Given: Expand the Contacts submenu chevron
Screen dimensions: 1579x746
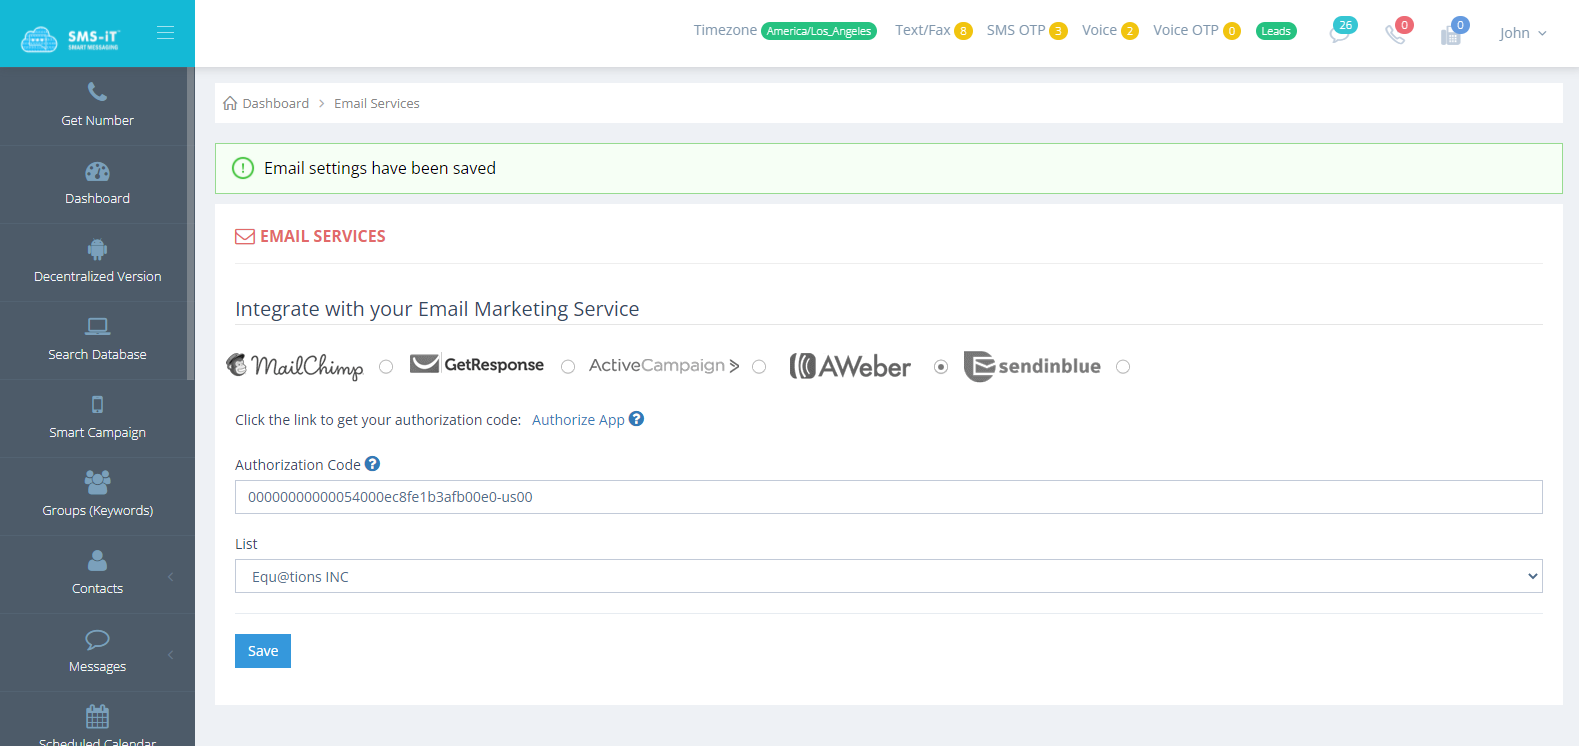Looking at the screenshot, I should coord(171,577).
